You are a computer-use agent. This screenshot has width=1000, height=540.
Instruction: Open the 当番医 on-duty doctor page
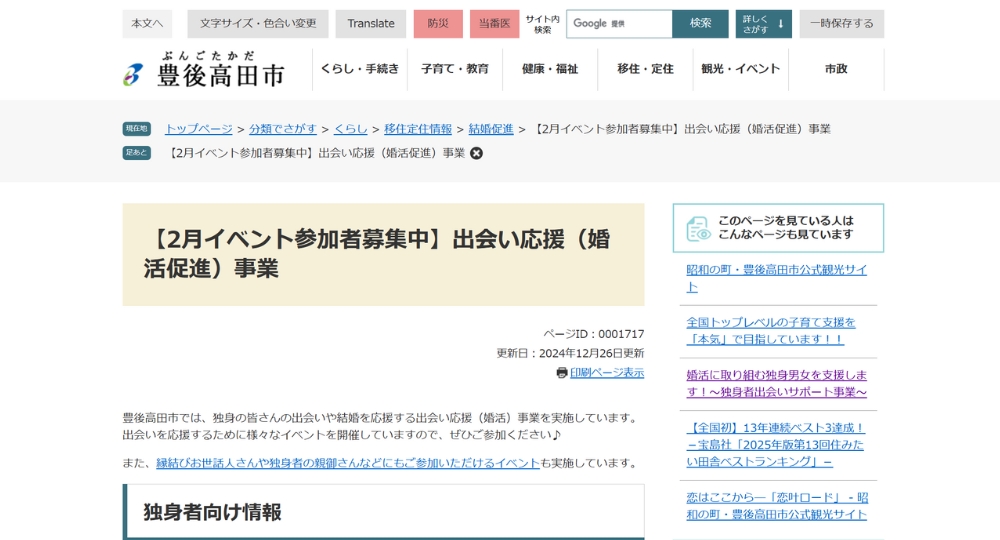coord(494,24)
